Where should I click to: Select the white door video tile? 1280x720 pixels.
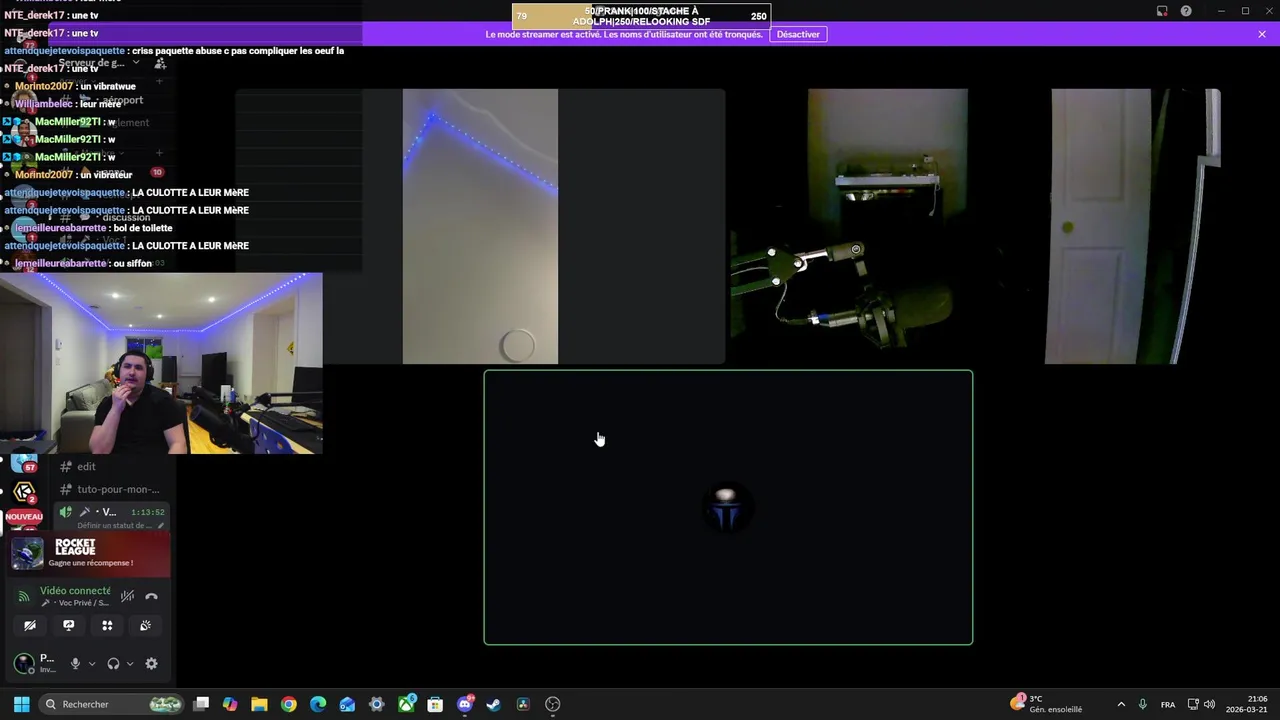1132,226
